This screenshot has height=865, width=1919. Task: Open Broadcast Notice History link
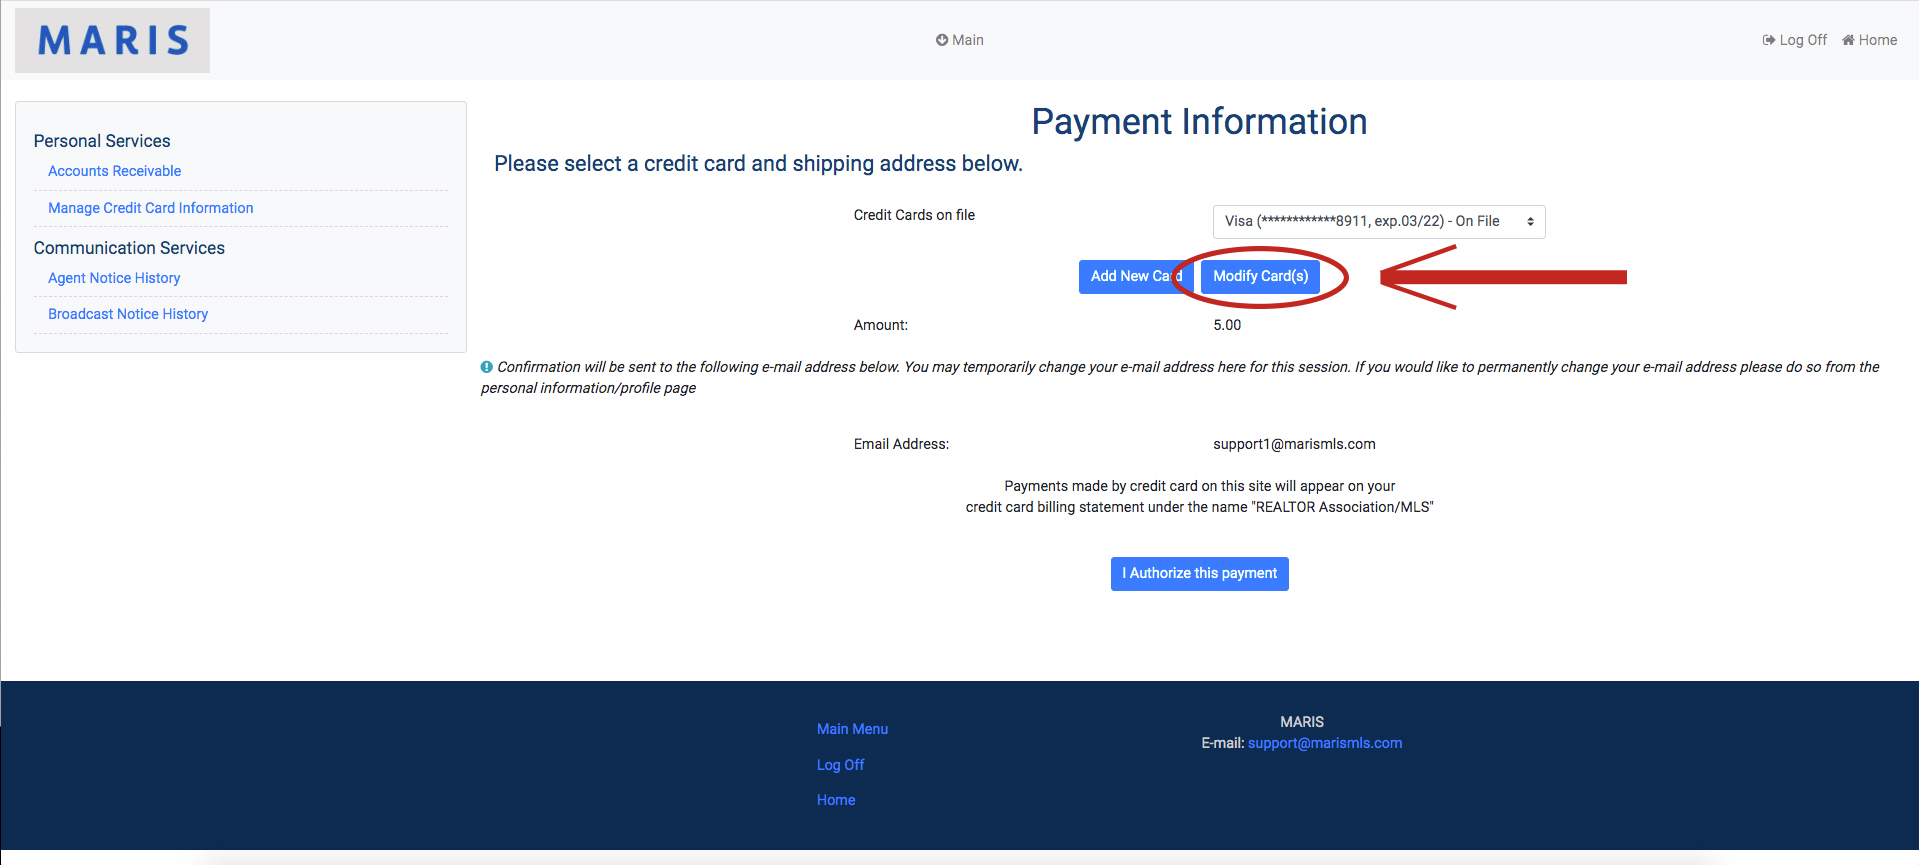tap(128, 314)
